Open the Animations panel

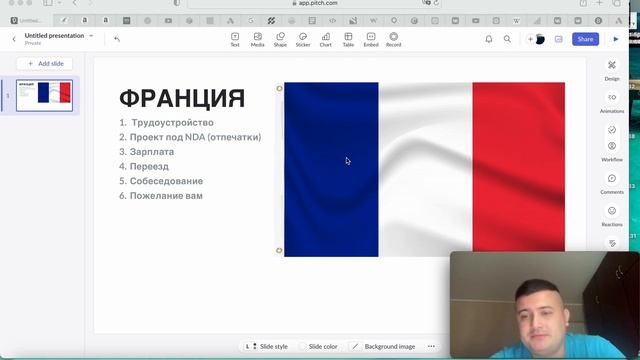click(612, 102)
